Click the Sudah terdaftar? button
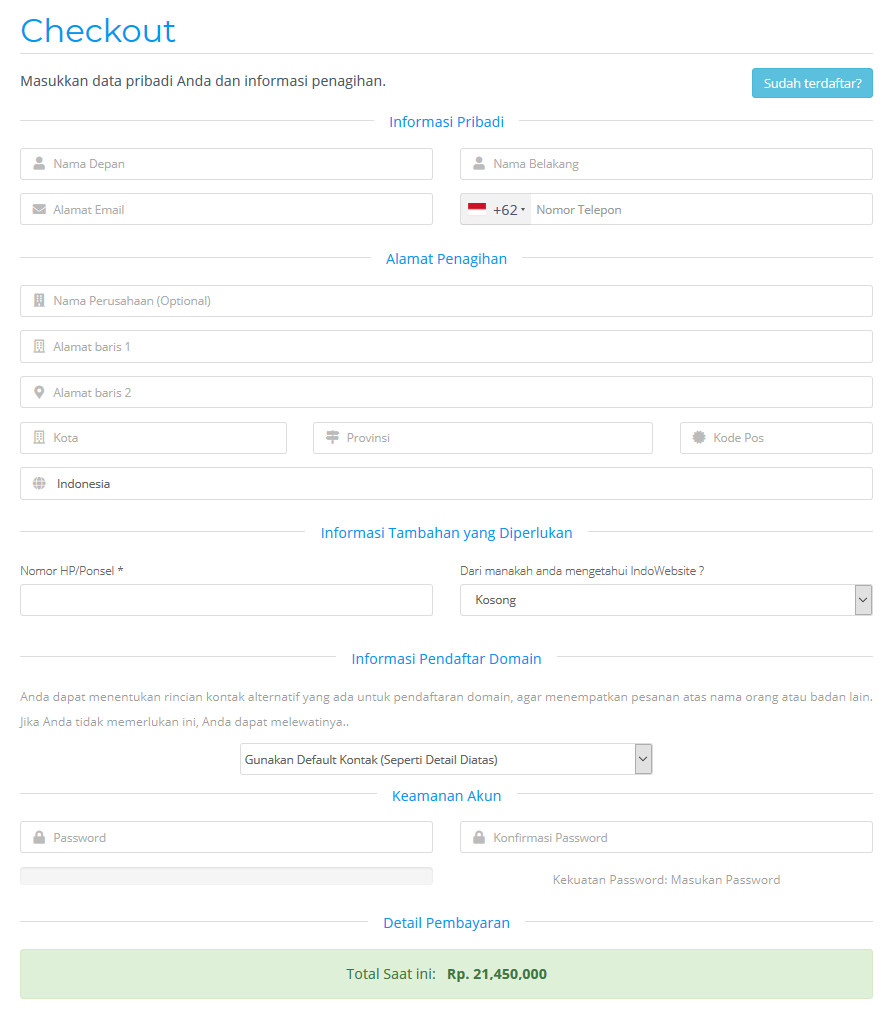Viewport: 895px width, 1018px height. click(x=812, y=83)
